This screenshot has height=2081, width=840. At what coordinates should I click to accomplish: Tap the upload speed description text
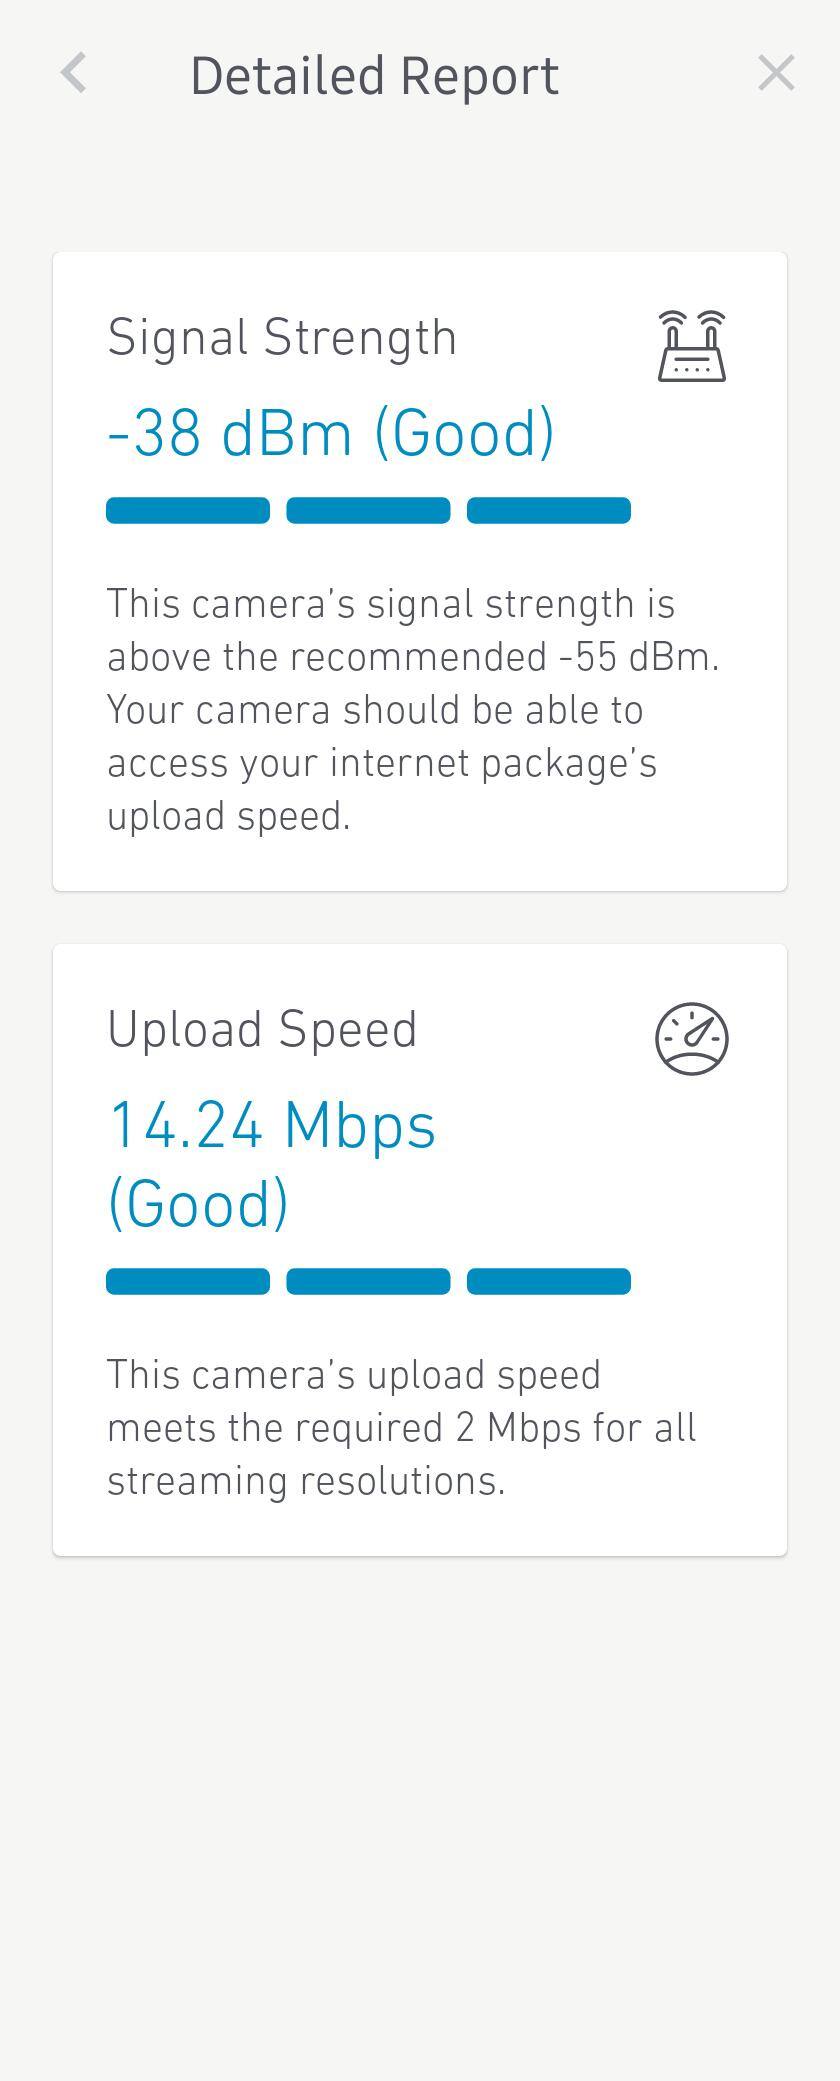[x=400, y=1428]
